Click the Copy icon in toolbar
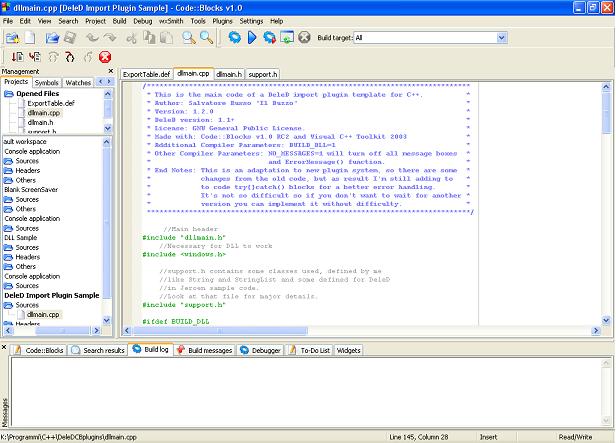Viewport: 616px width, 443px height. [x=149, y=38]
